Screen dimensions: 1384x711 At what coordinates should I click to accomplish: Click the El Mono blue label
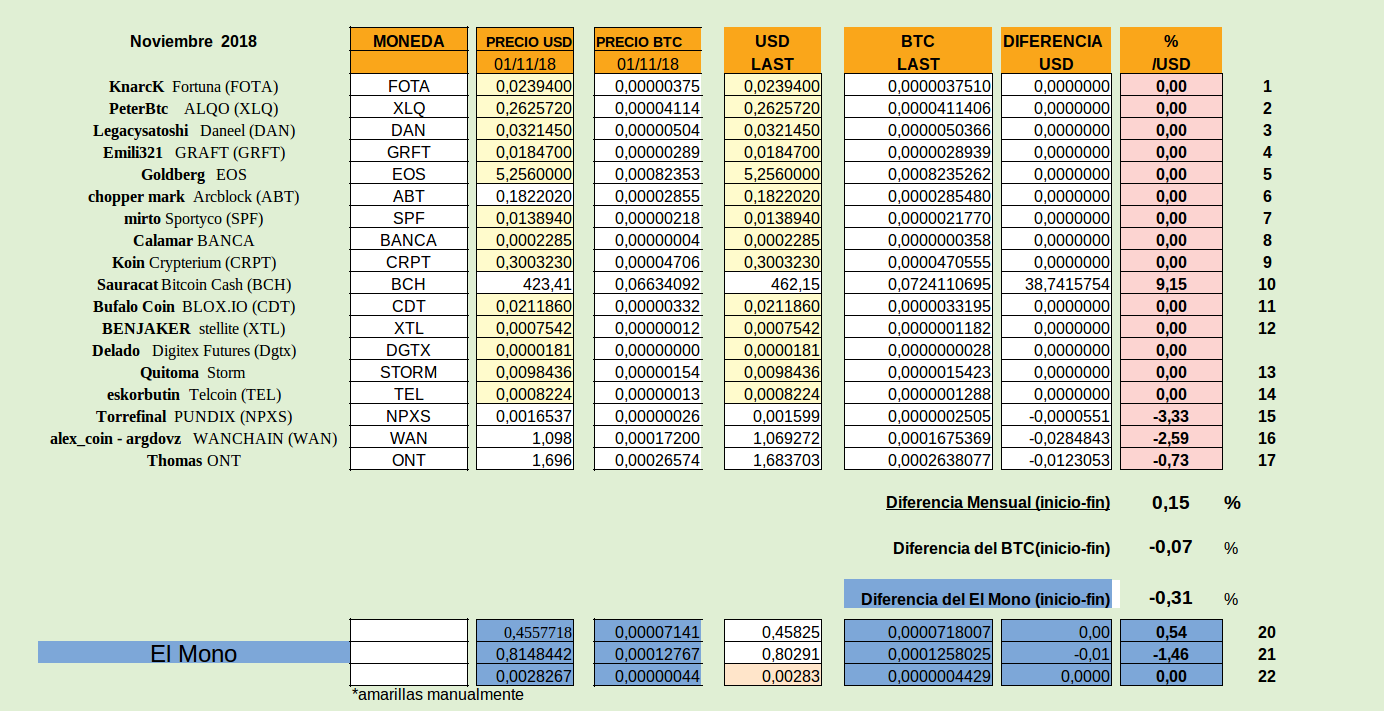[x=194, y=653]
